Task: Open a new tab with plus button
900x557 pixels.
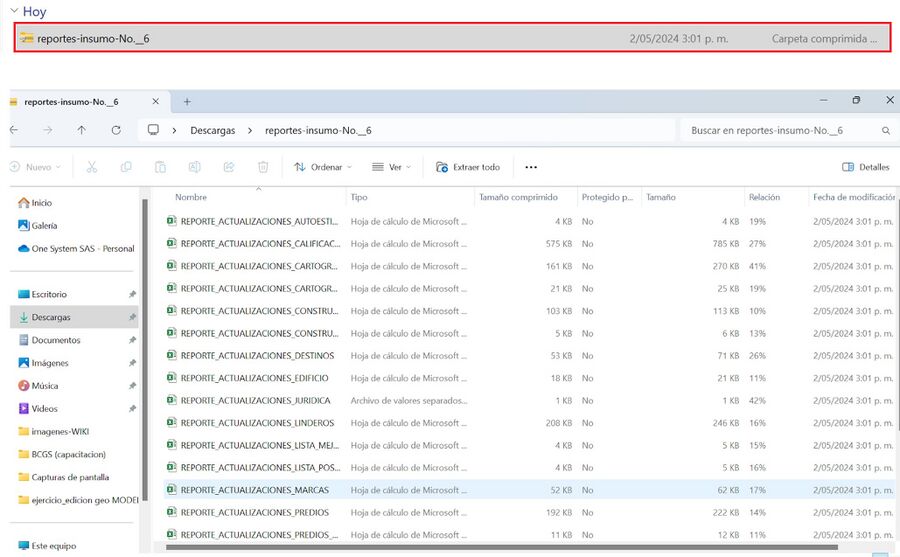Action: coord(187,102)
